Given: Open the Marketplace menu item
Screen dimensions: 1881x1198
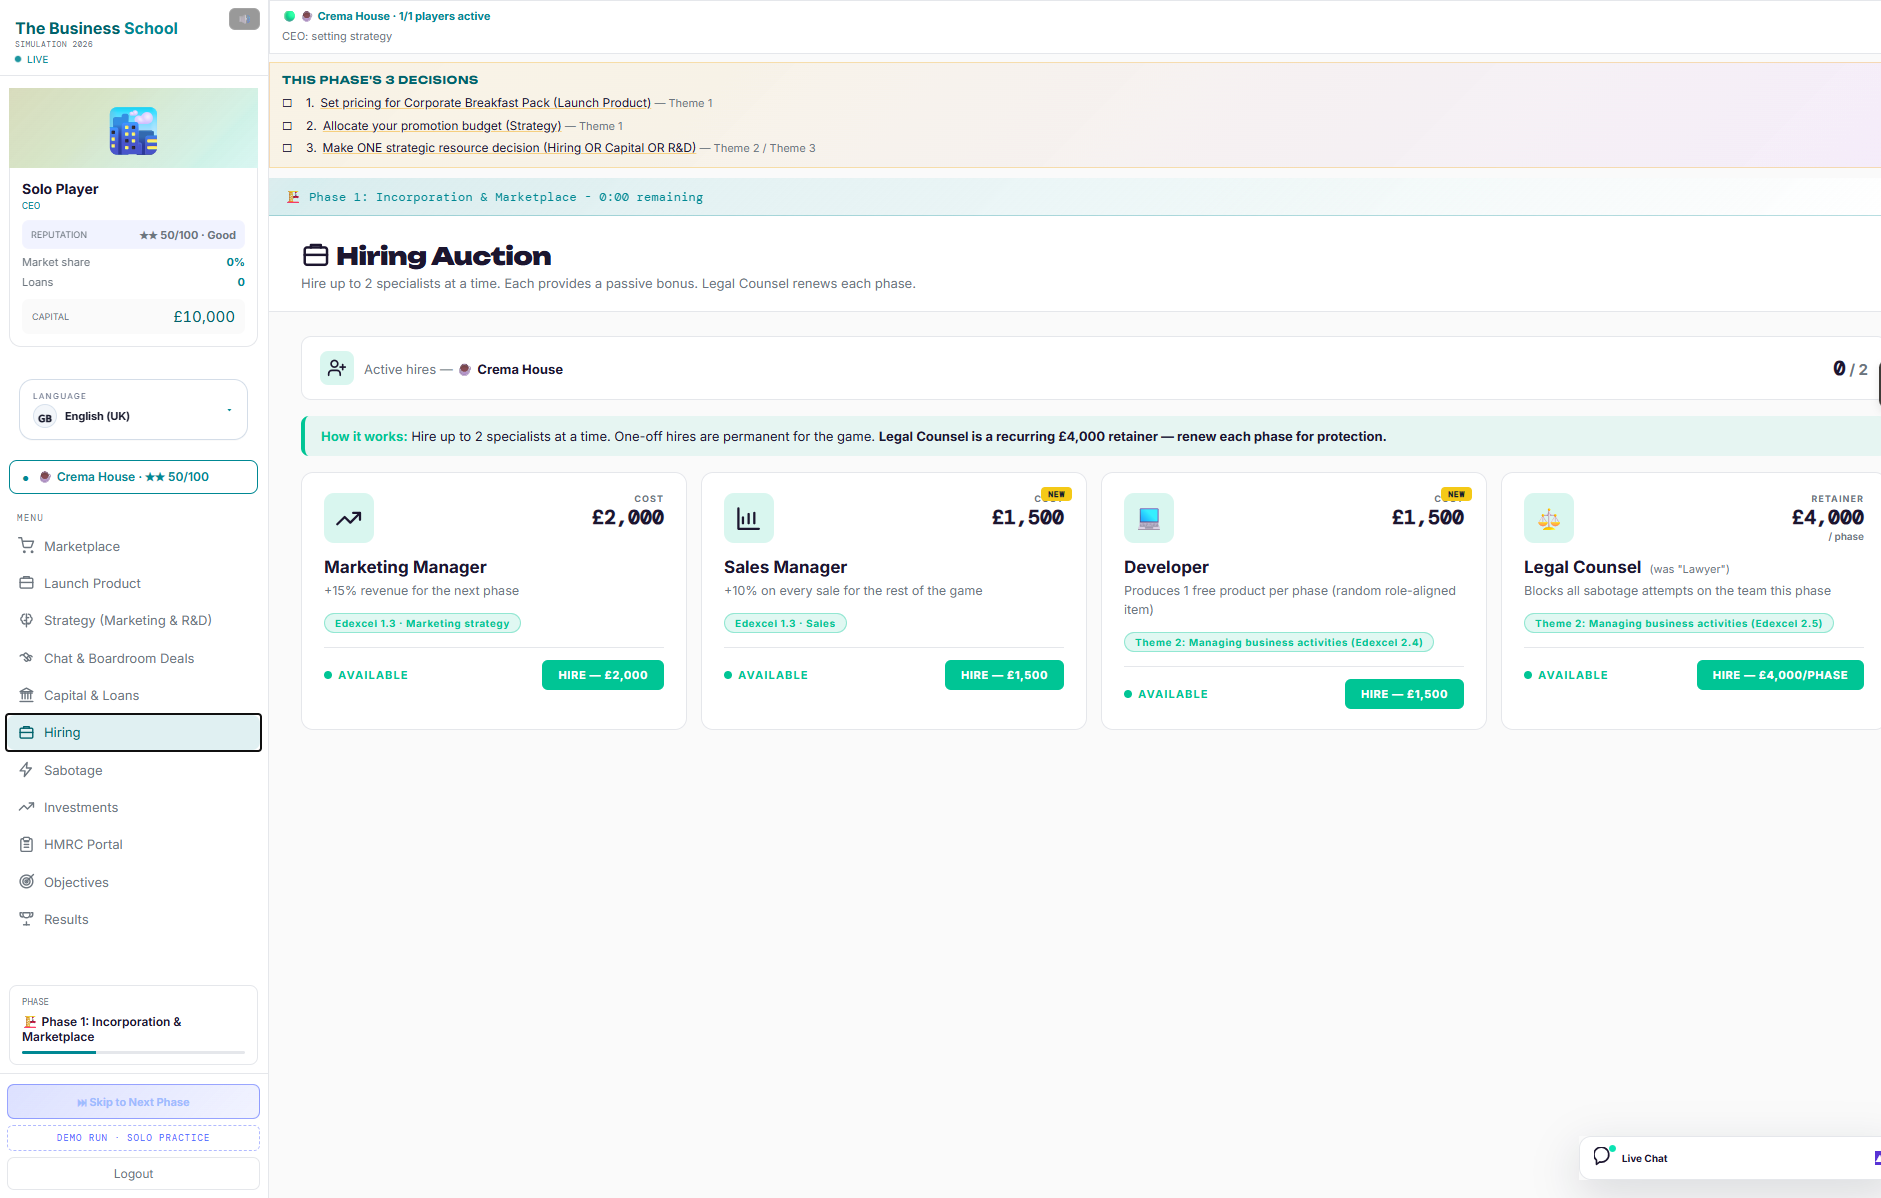Looking at the screenshot, I should pos(133,546).
